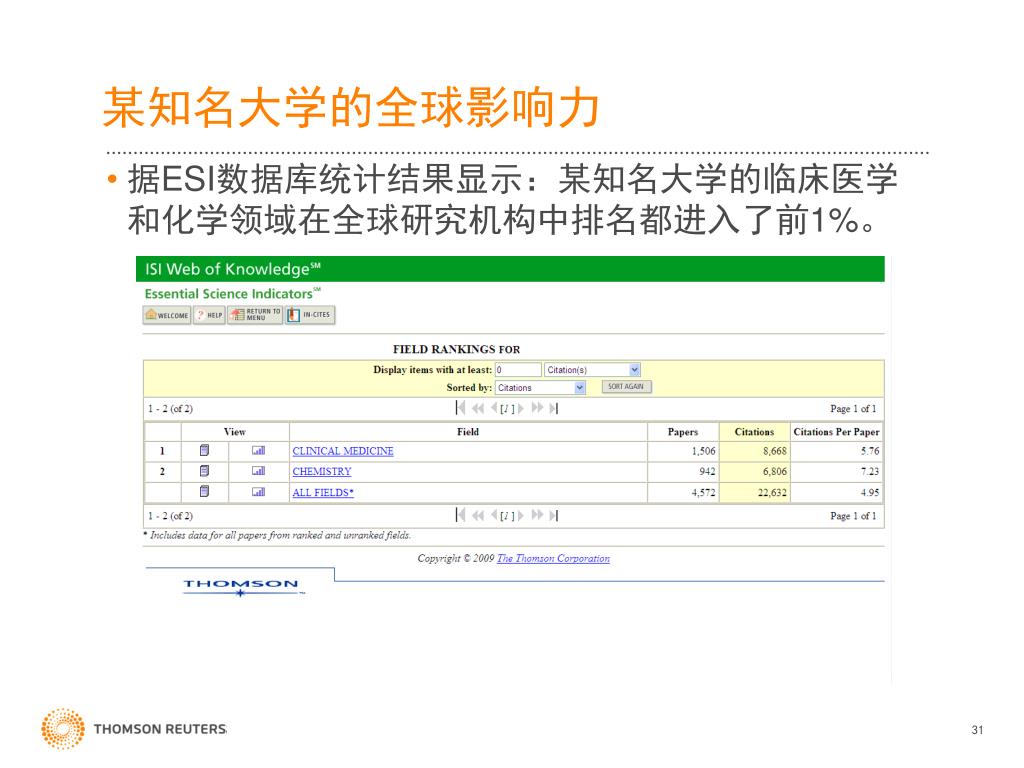Open the Help button
The height and width of the screenshot is (768, 1024).
210,315
